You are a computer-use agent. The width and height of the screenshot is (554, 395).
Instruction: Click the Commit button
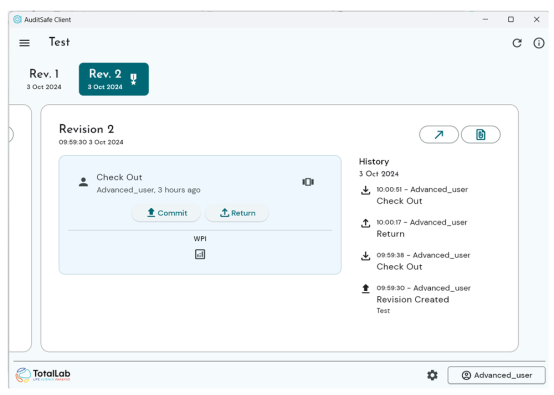pyautogui.click(x=166, y=213)
